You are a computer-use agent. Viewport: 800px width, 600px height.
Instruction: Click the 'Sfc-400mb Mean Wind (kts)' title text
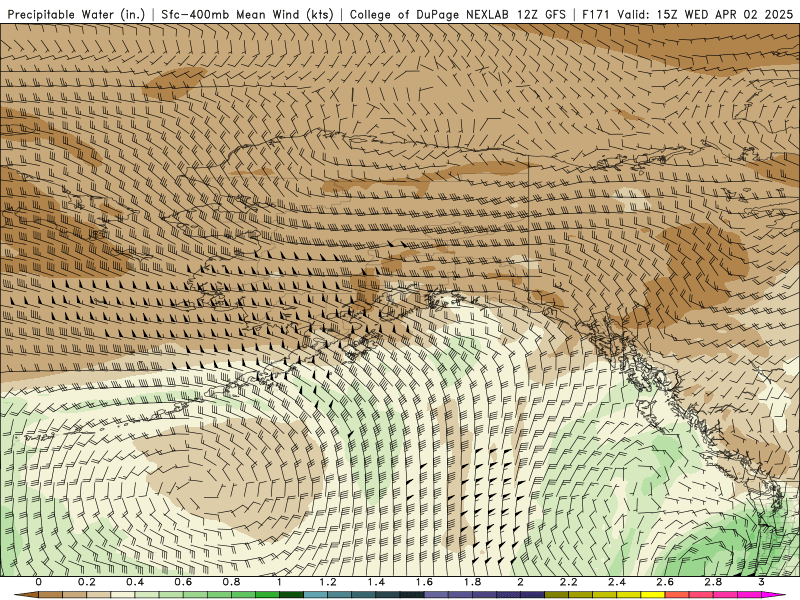click(x=247, y=15)
